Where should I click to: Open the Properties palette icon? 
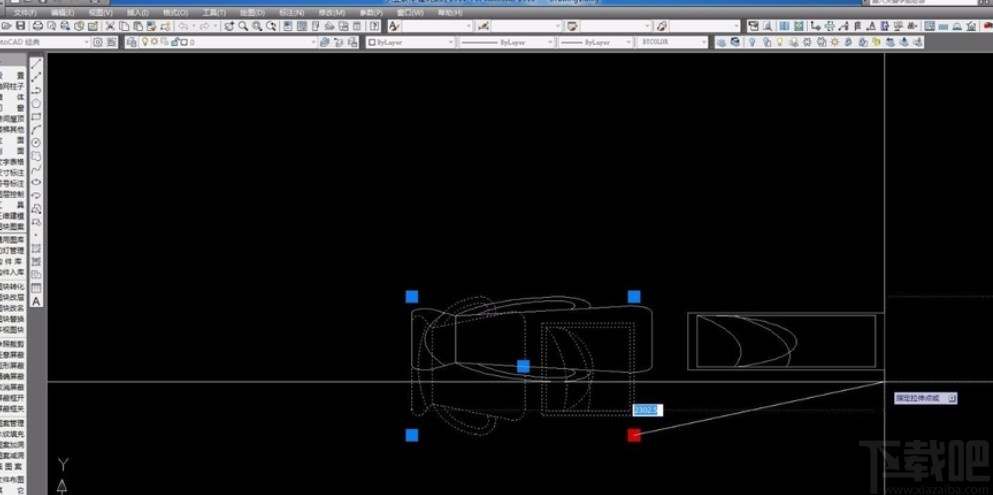[288, 26]
